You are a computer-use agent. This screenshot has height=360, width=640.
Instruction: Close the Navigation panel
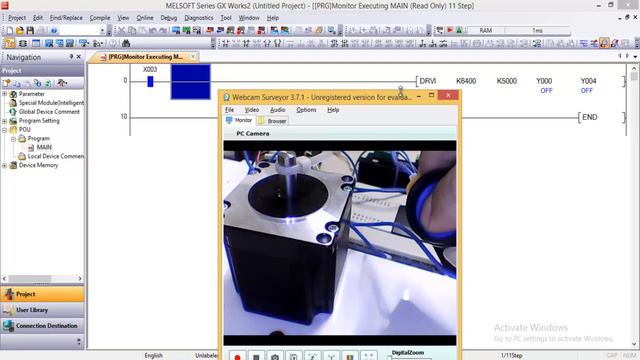pyautogui.click(x=79, y=57)
